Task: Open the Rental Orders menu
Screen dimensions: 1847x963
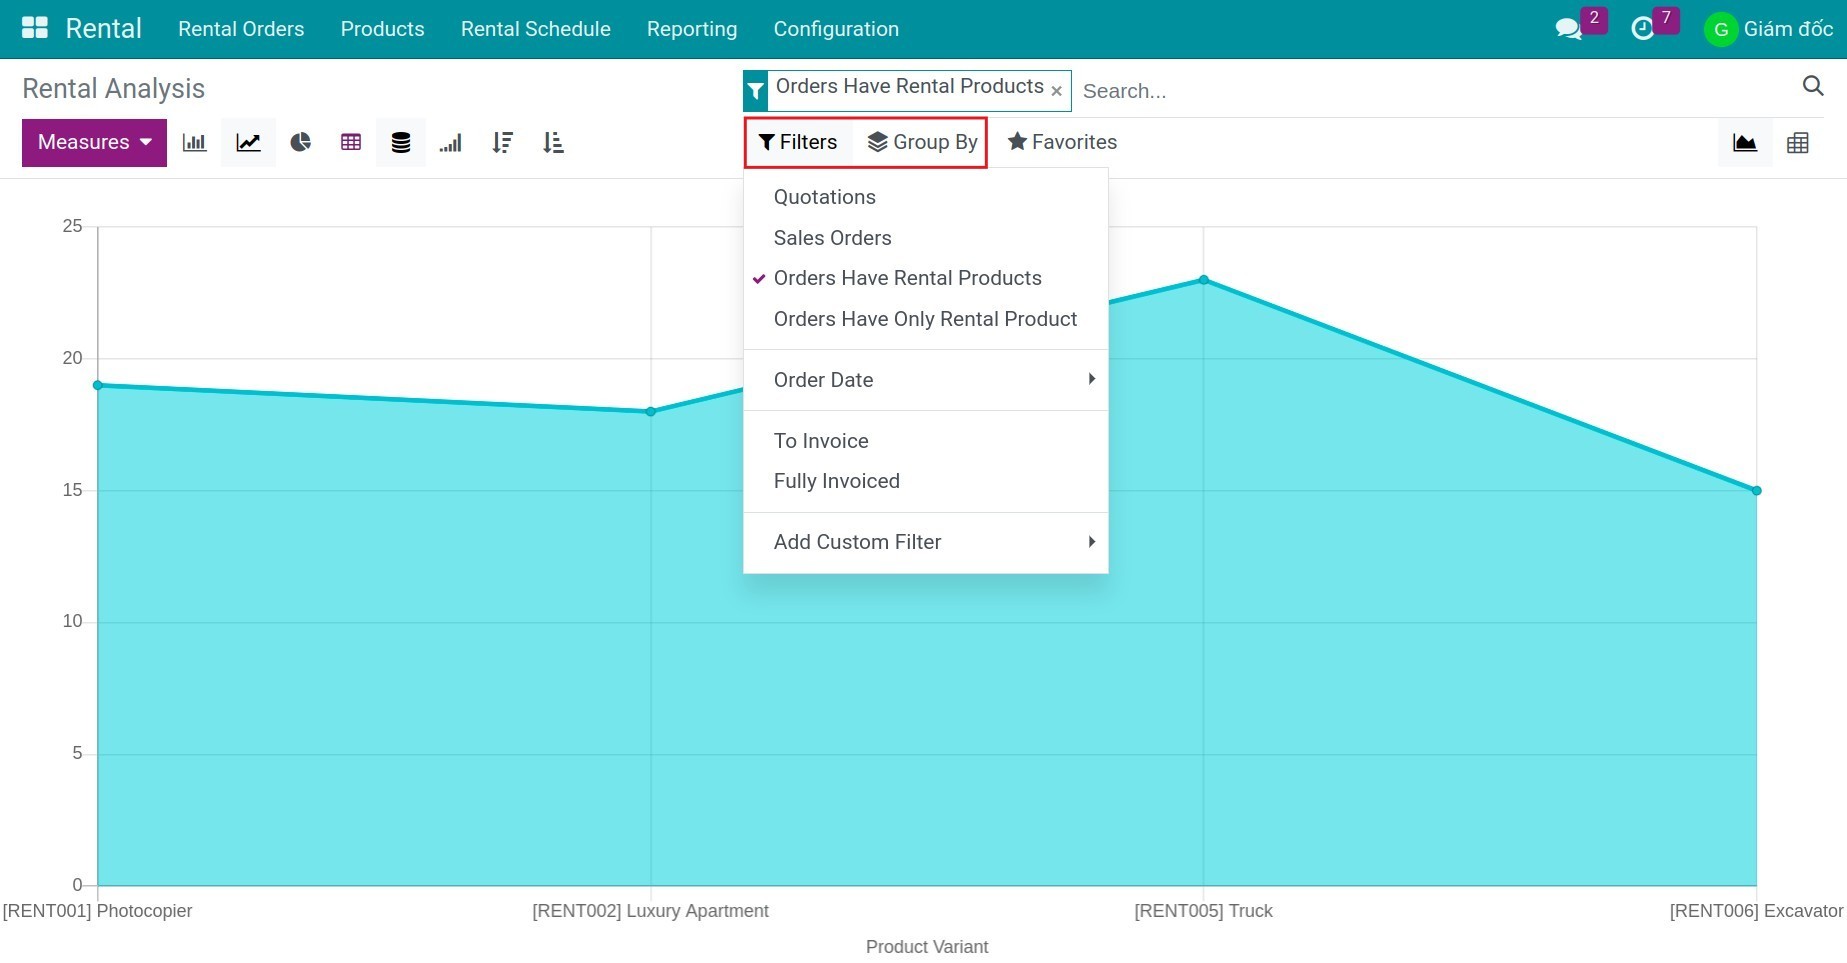Action: [x=241, y=29]
